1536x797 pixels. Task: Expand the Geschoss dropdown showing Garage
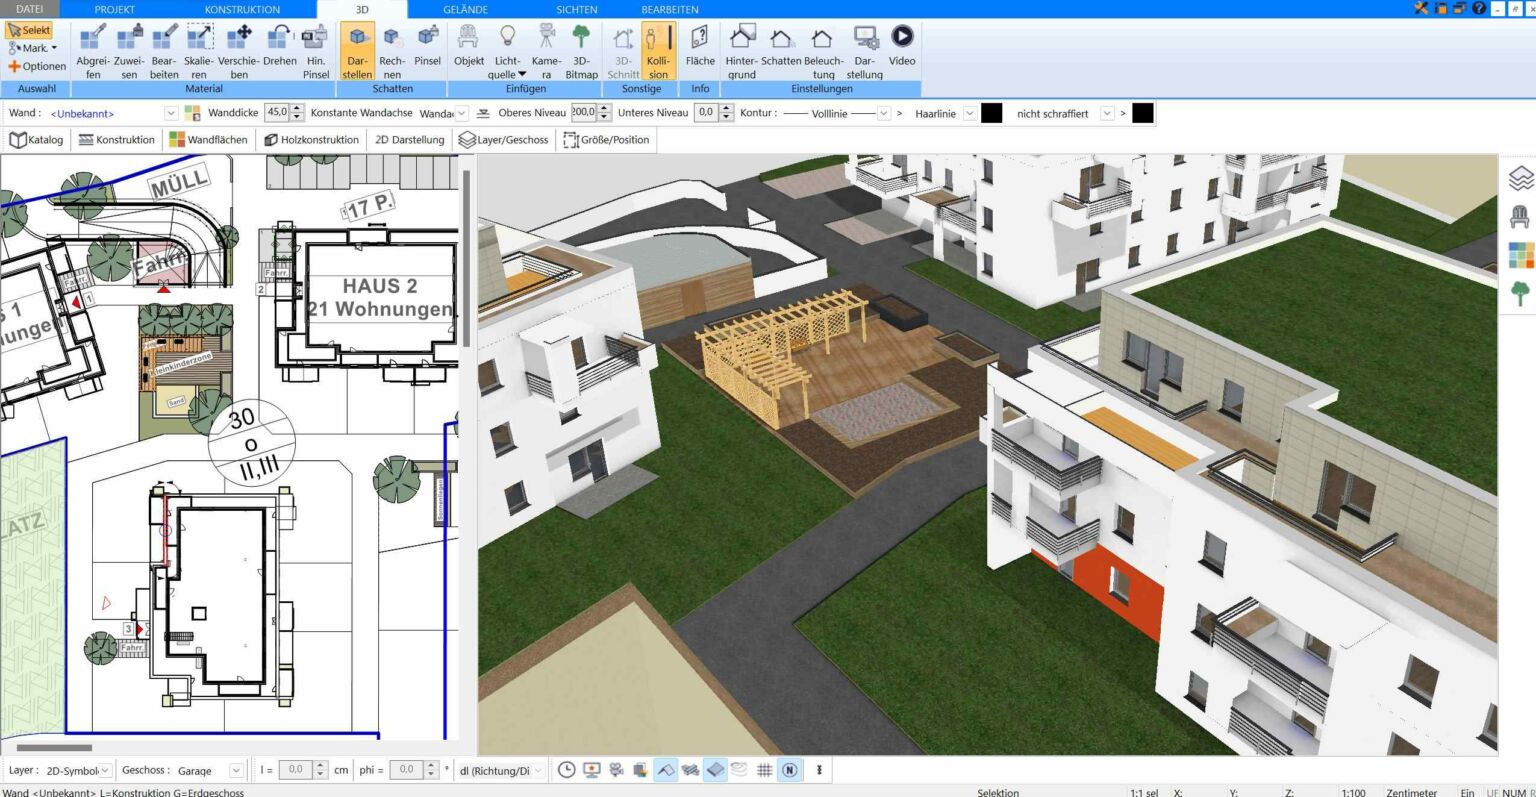point(235,769)
